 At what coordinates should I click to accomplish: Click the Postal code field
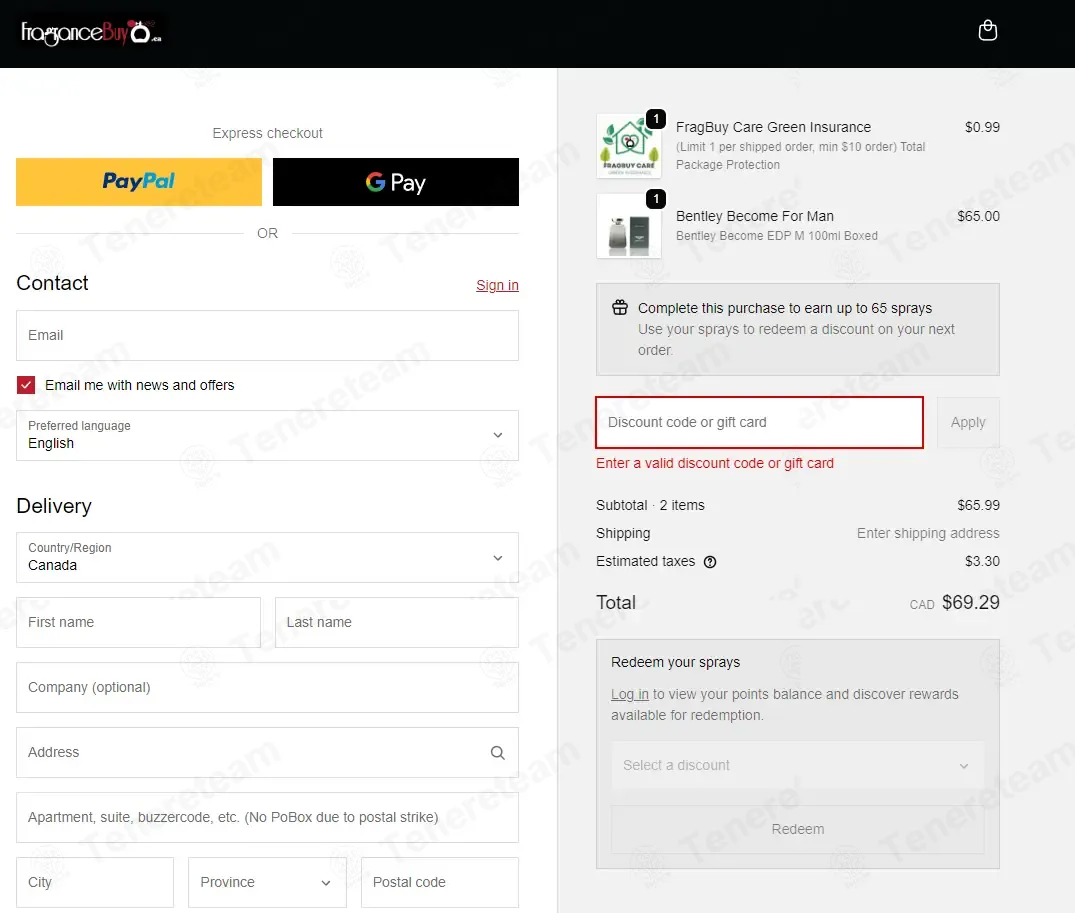click(x=440, y=882)
